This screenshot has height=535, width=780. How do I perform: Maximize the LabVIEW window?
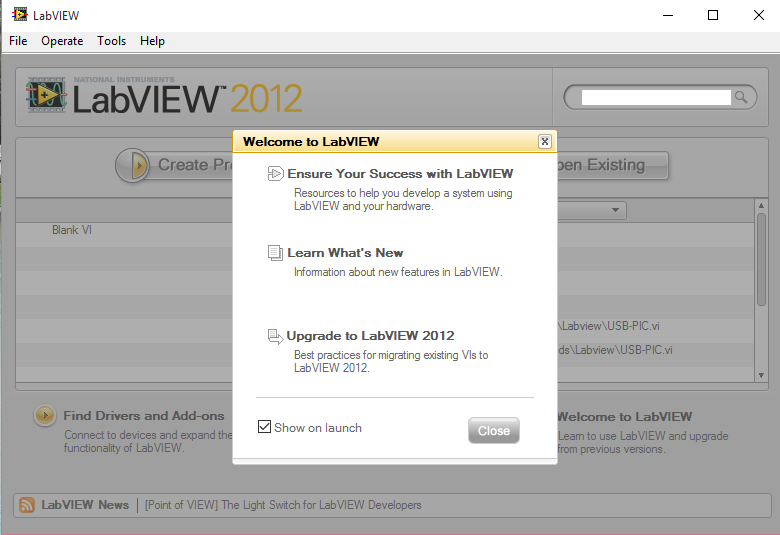713,15
